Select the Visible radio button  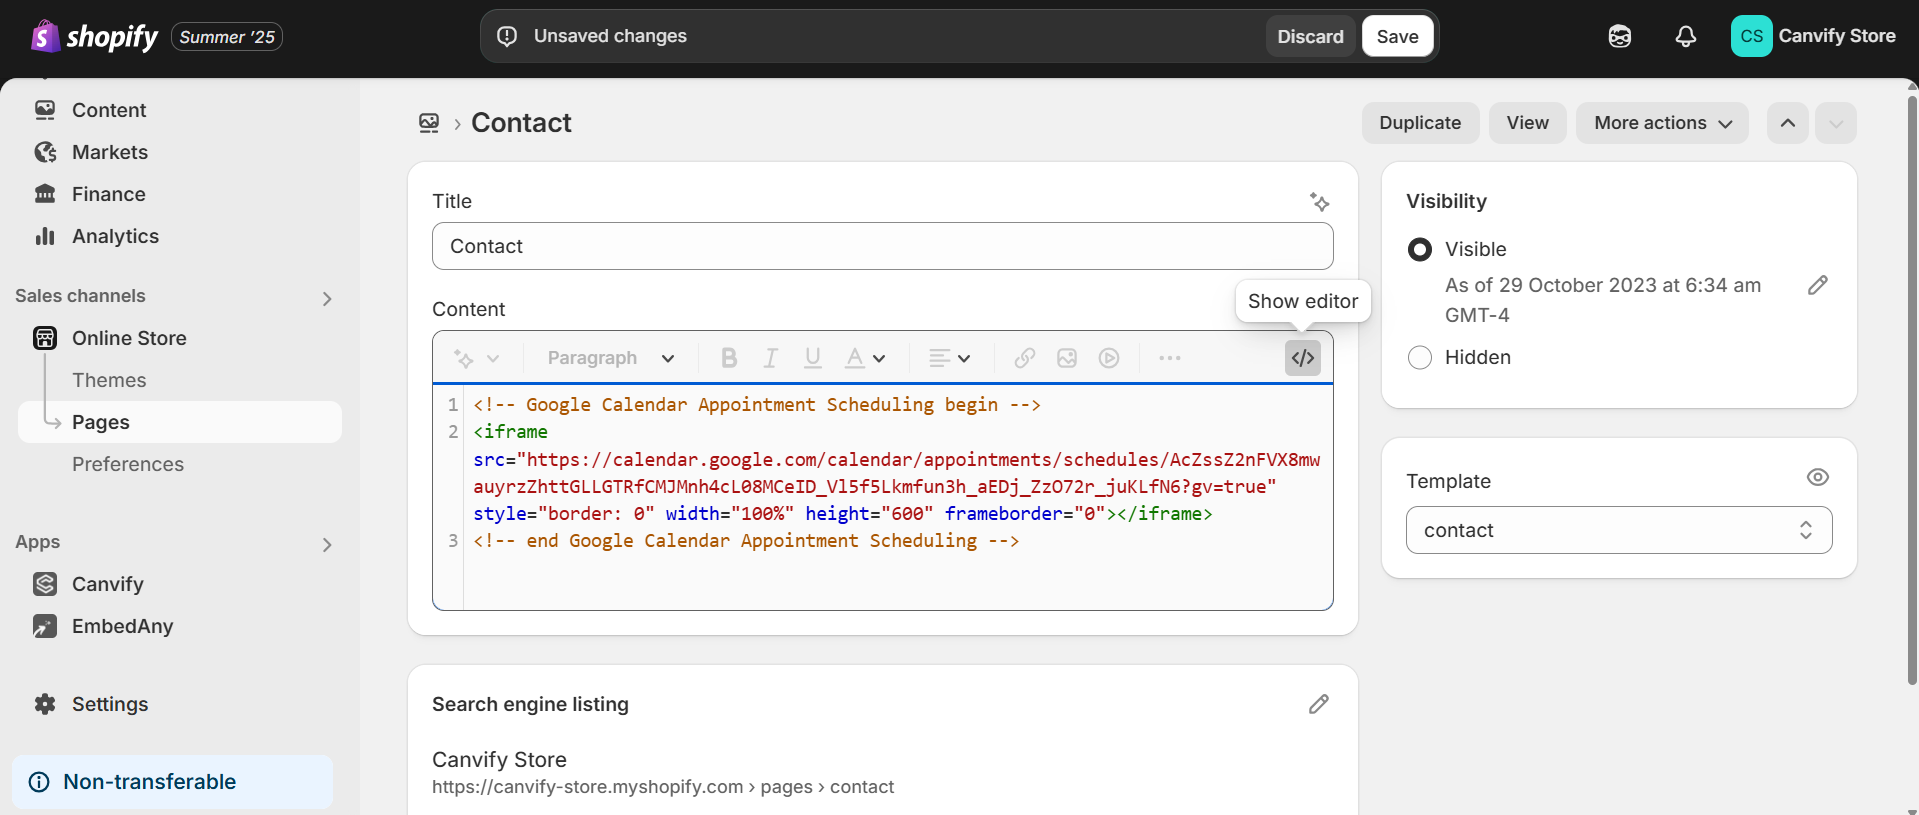pos(1419,249)
